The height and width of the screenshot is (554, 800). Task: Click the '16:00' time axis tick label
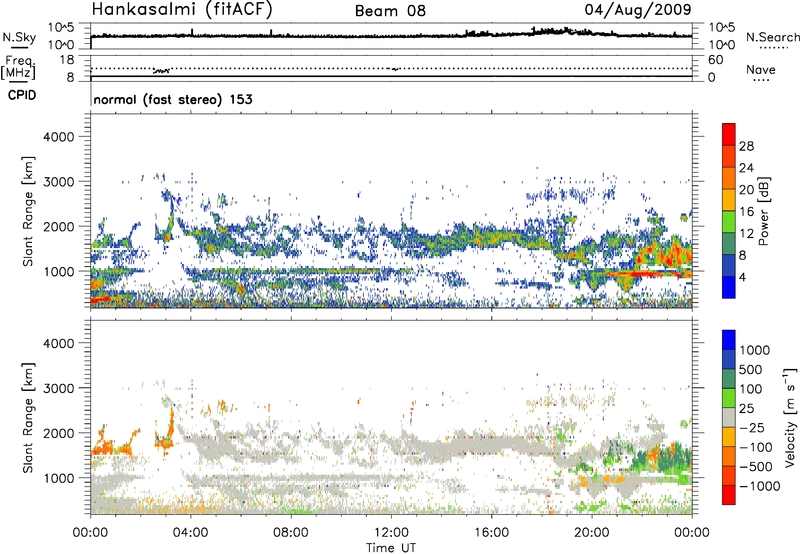[491, 533]
